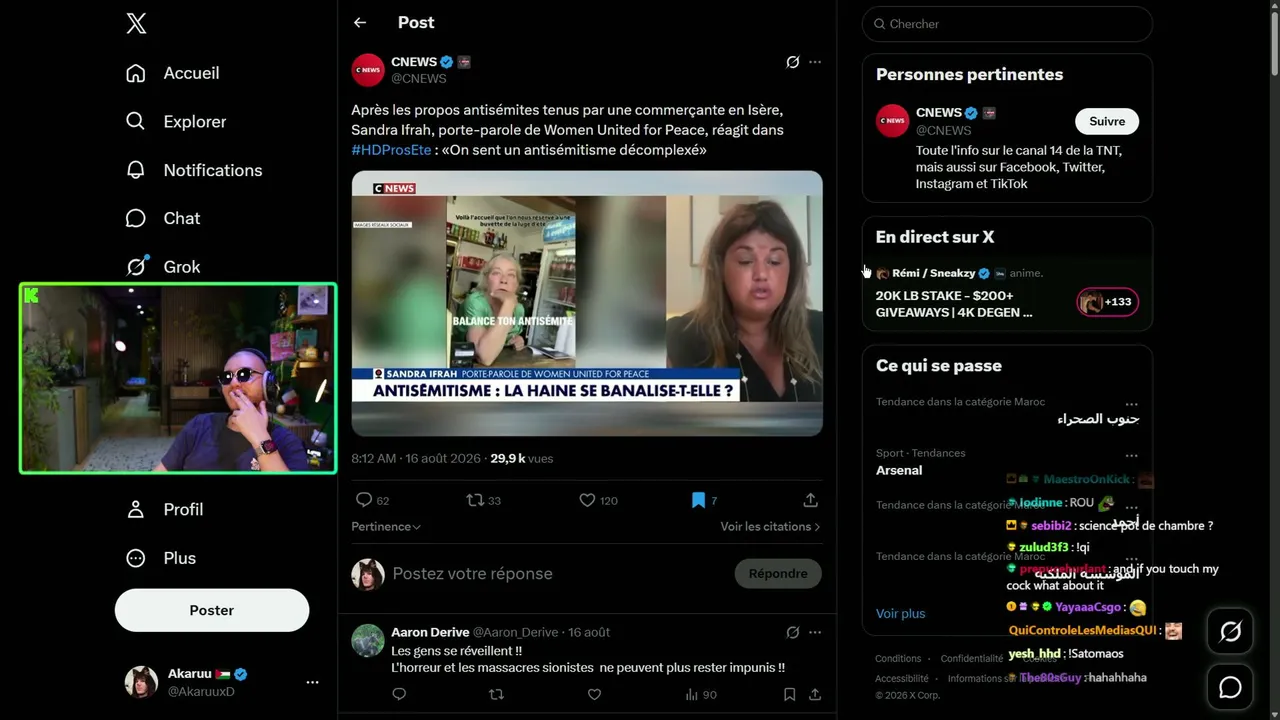Screen dimensions: 1280x720
Task: Click Grok icon on the CNEWS post
Action: tap(793, 62)
